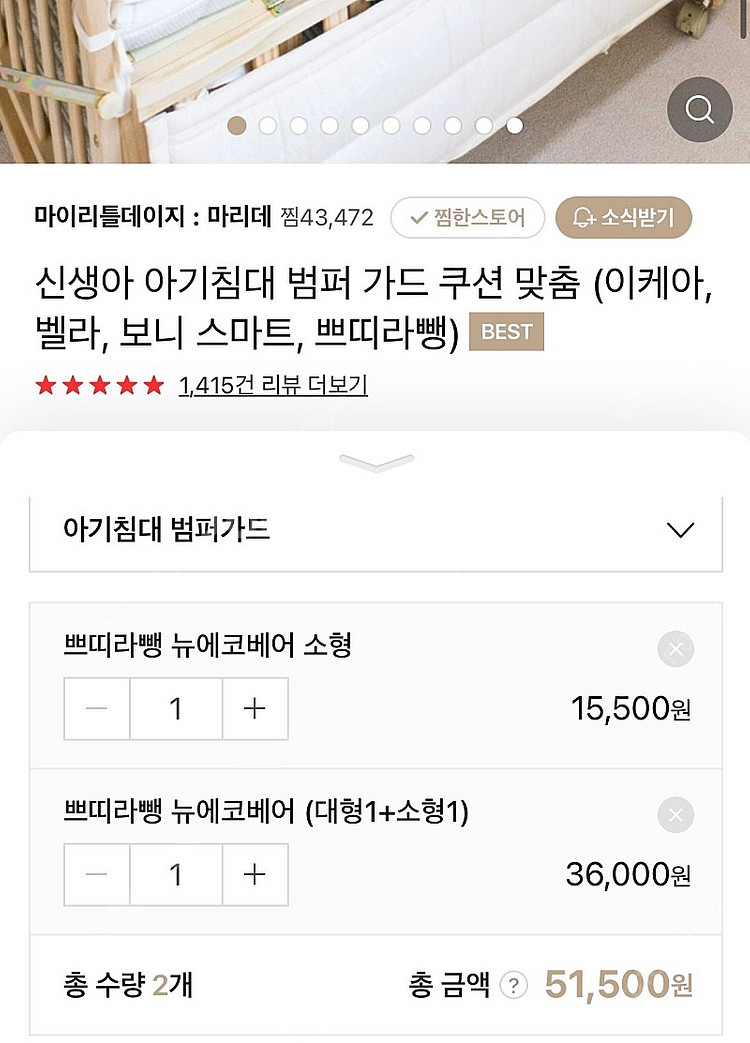Subscribe with the 소식받기 bell button
The width and height of the screenshot is (750, 1043).
(x=623, y=217)
